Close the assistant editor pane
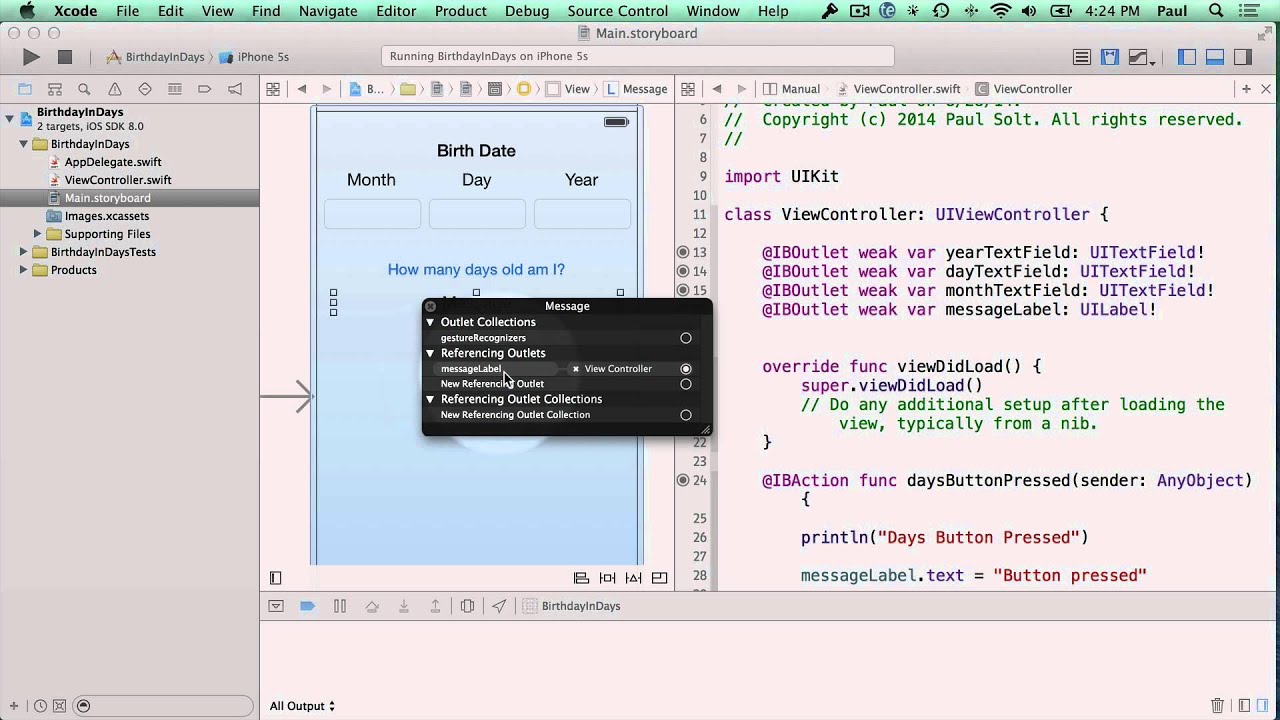Viewport: 1280px width, 720px height. click(x=1266, y=89)
